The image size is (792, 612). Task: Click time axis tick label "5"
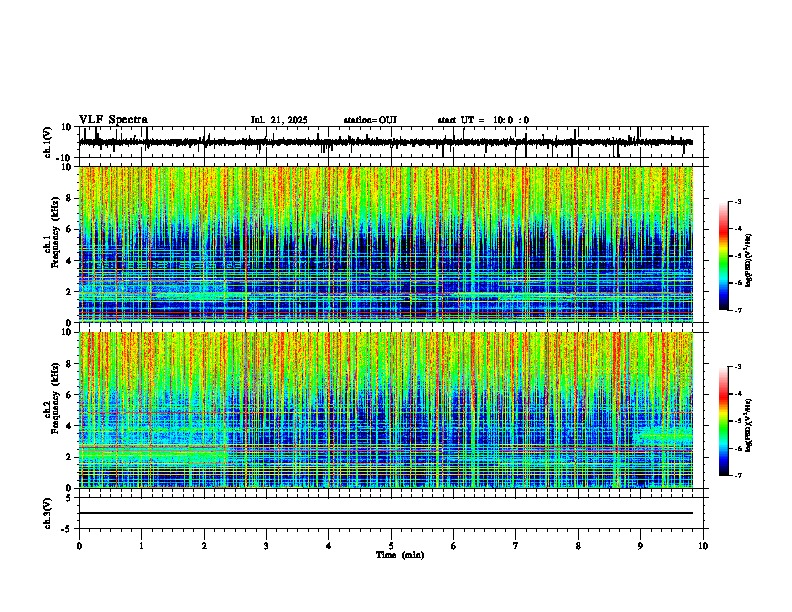[x=391, y=546]
